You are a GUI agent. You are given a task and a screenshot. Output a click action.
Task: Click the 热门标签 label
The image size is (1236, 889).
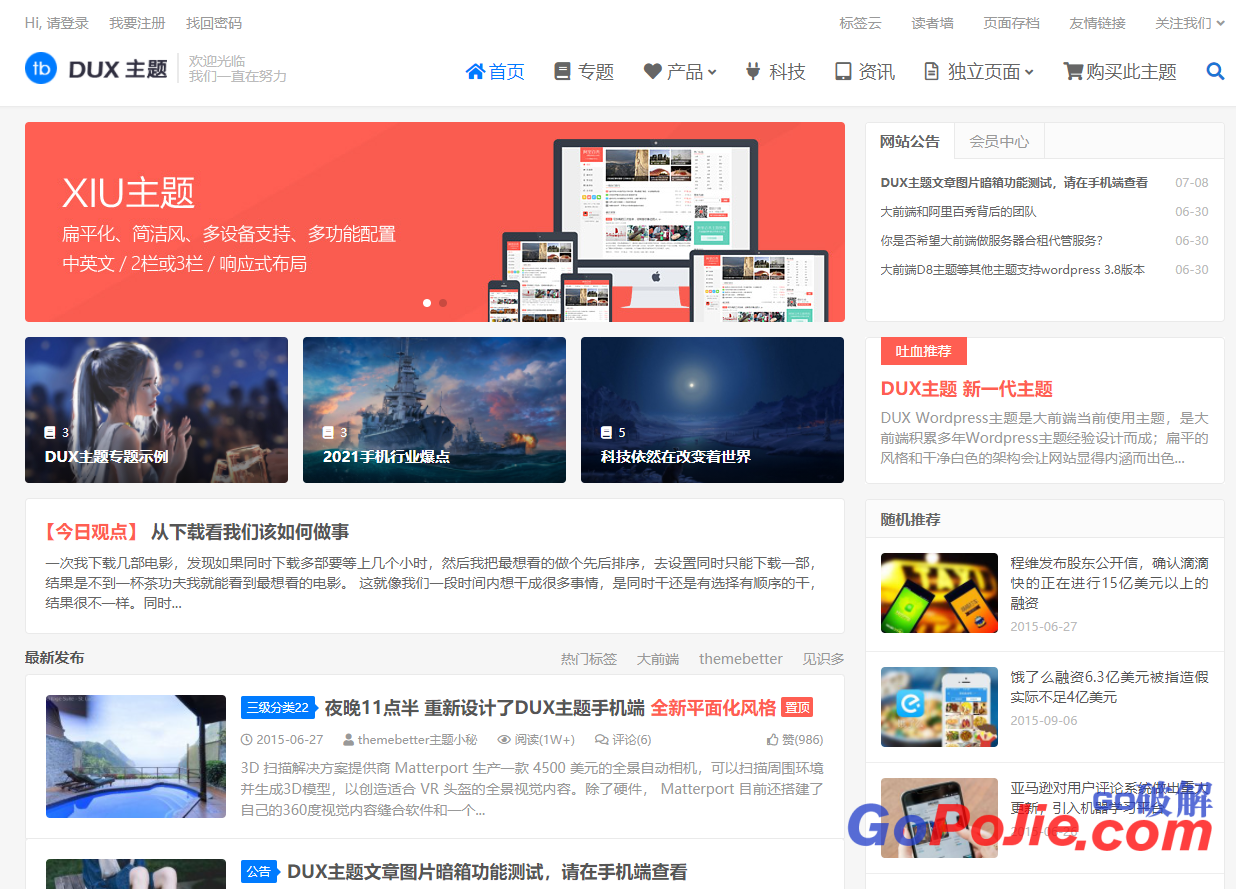pos(589,659)
